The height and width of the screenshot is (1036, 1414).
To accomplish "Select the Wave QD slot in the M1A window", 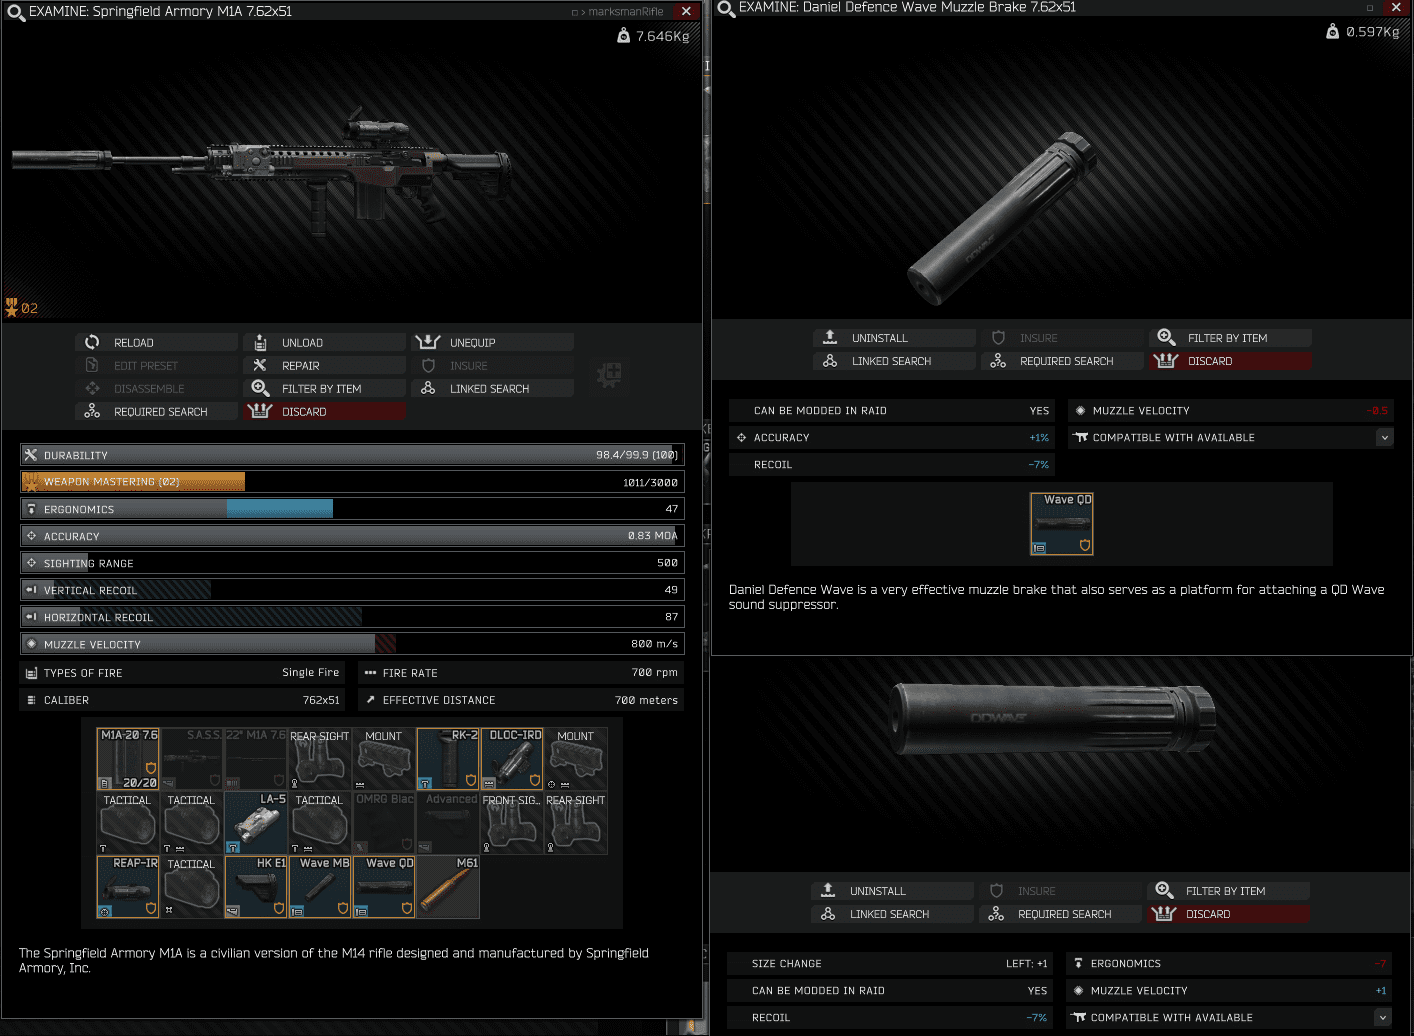I will pos(384,887).
